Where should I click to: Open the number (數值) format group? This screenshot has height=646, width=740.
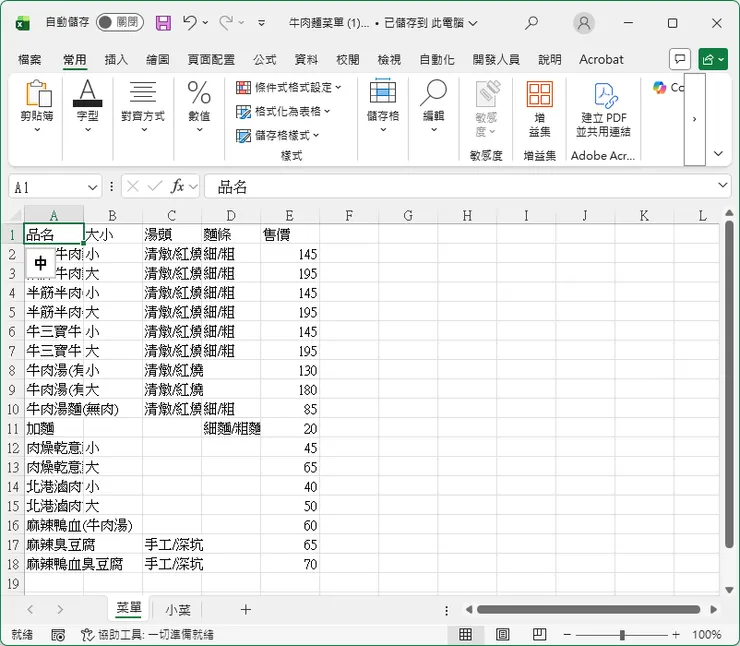[x=199, y=106]
